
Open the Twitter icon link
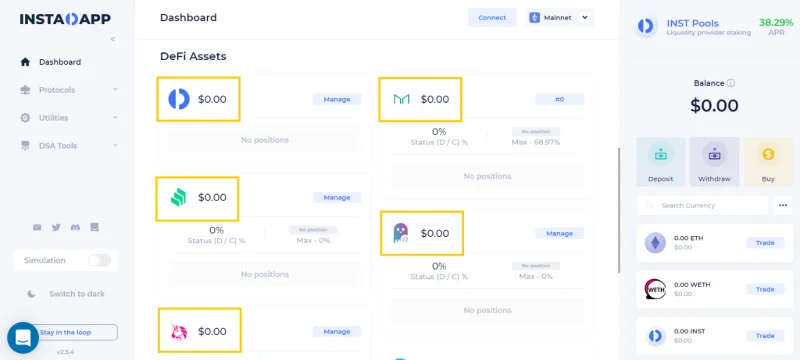[x=56, y=227]
